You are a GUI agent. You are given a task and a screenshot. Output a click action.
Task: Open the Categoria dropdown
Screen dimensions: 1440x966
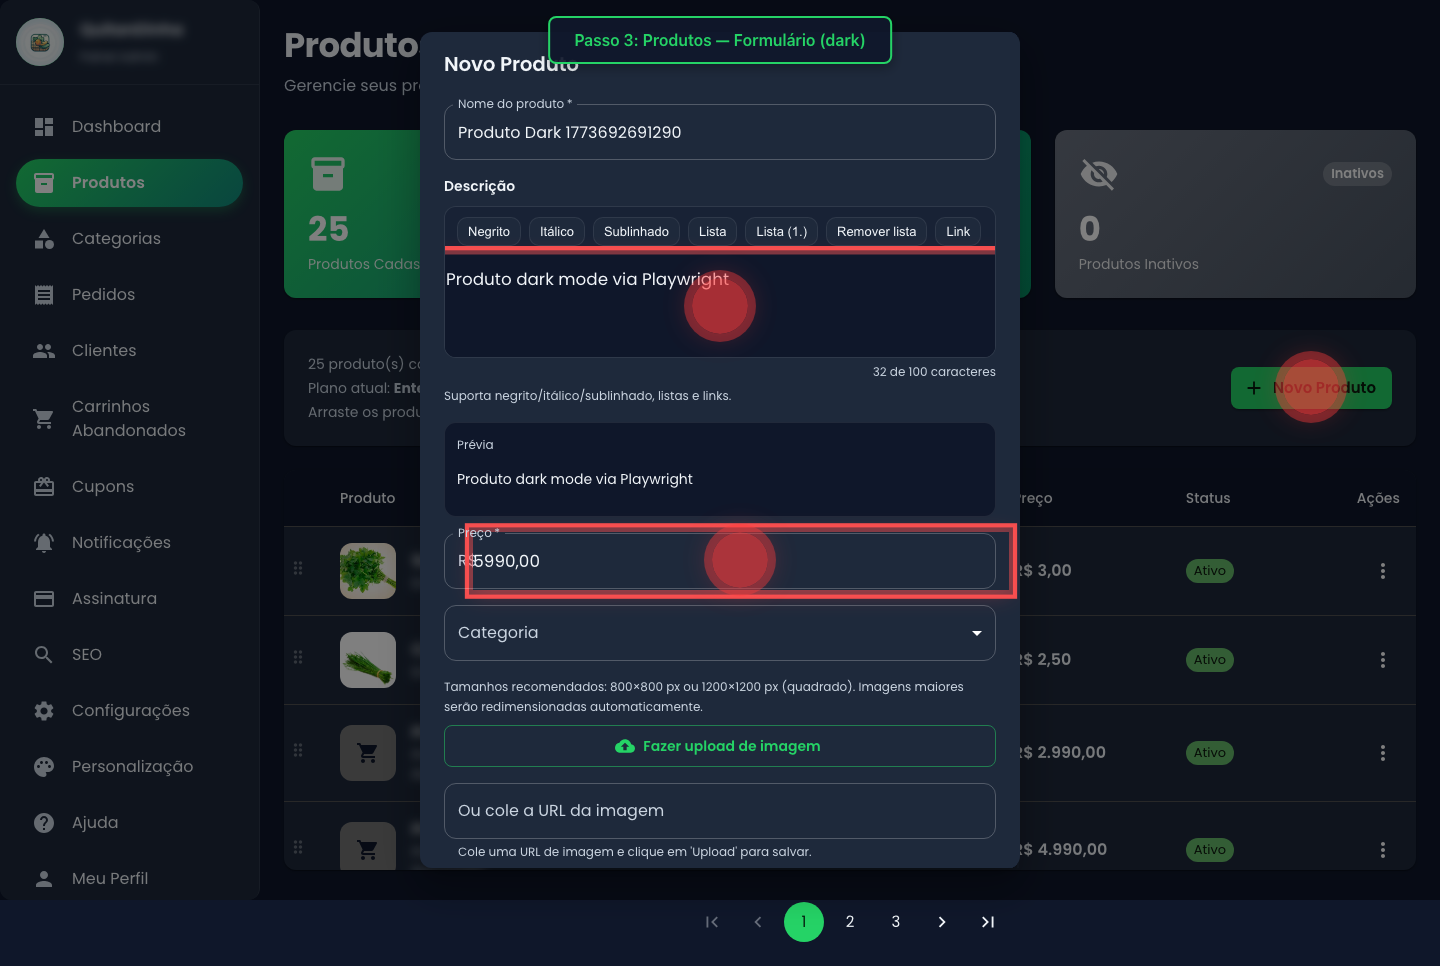coord(719,633)
